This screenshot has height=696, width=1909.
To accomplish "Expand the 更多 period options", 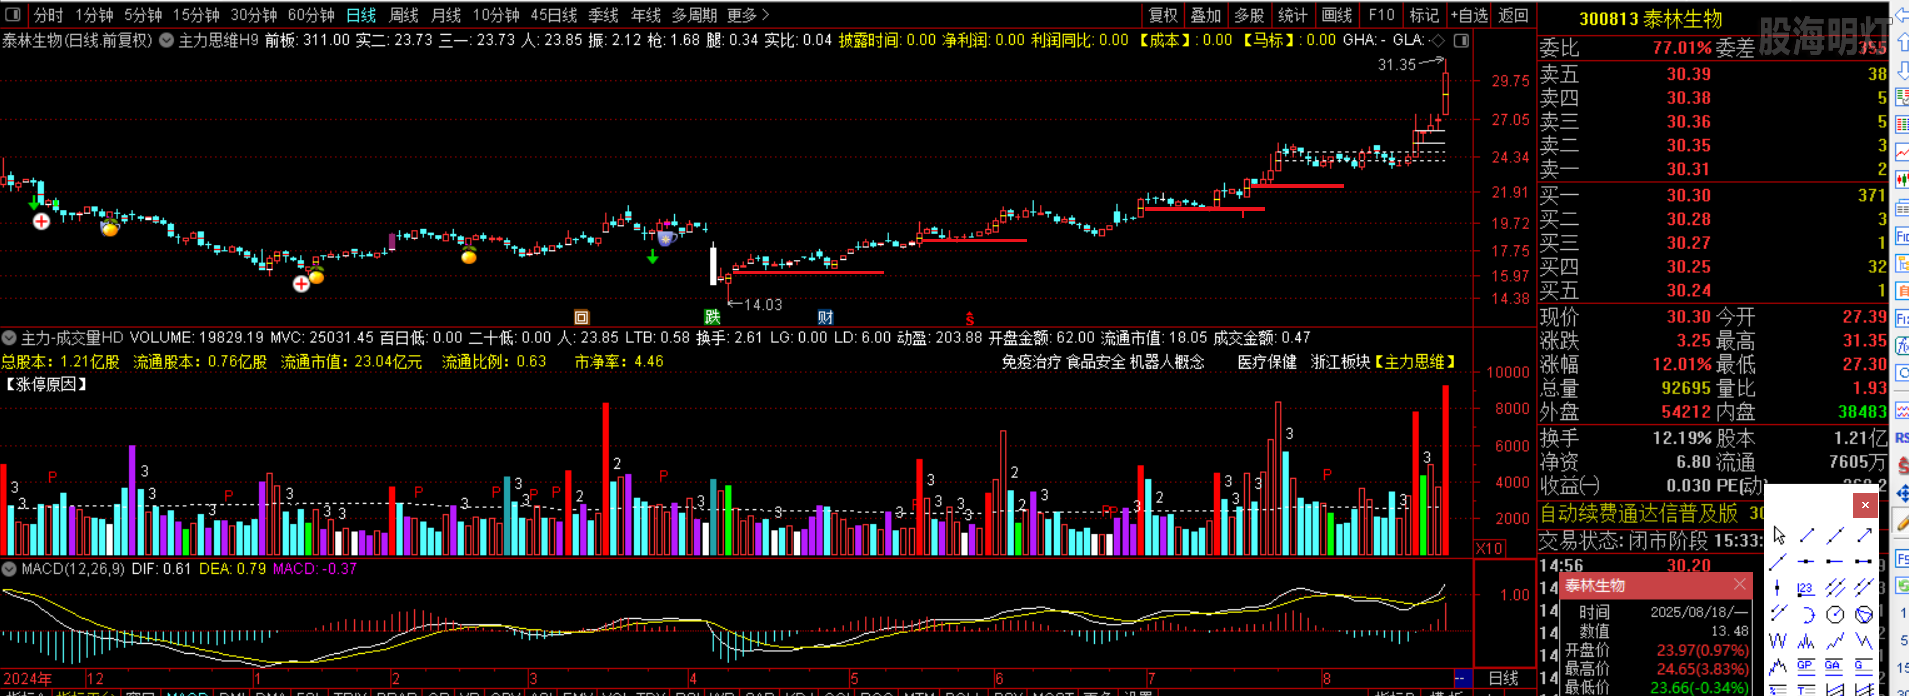I will [748, 15].
